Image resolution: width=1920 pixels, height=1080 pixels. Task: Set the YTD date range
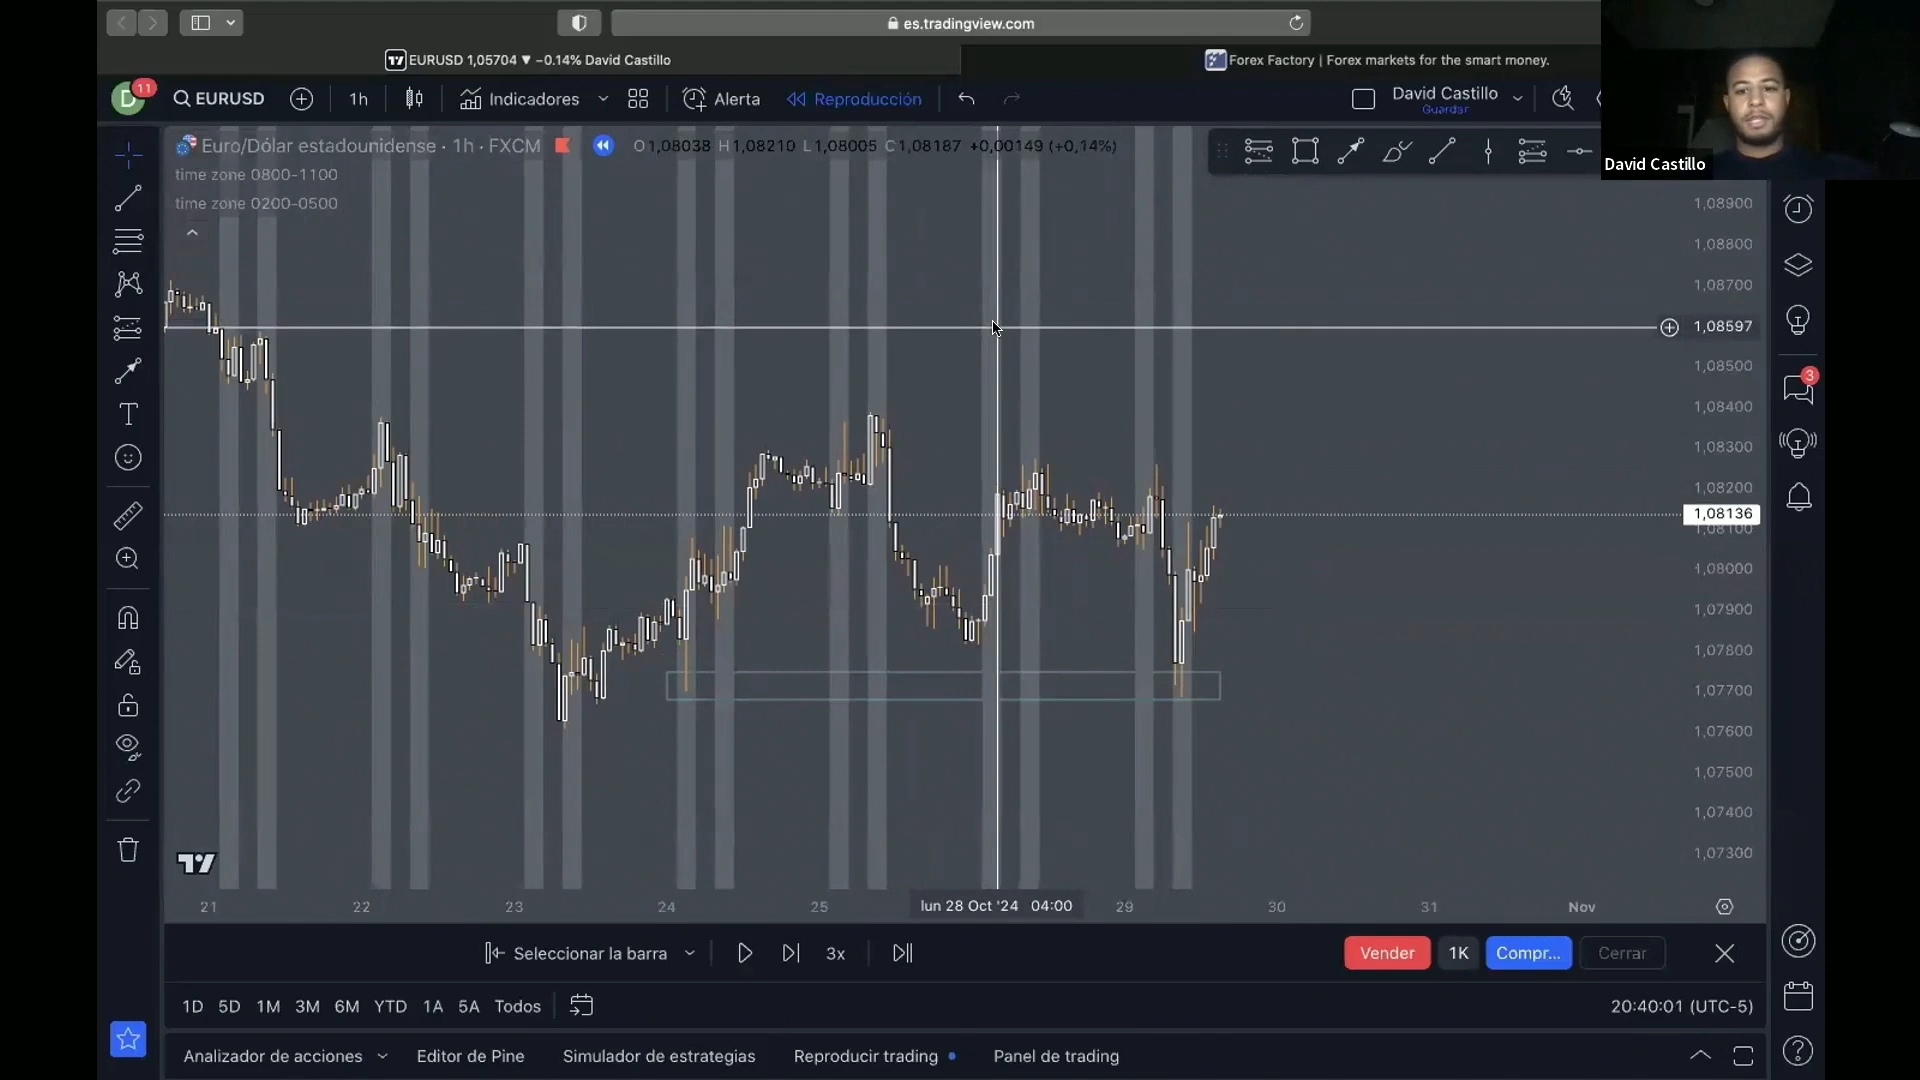tap(390, 1007)
